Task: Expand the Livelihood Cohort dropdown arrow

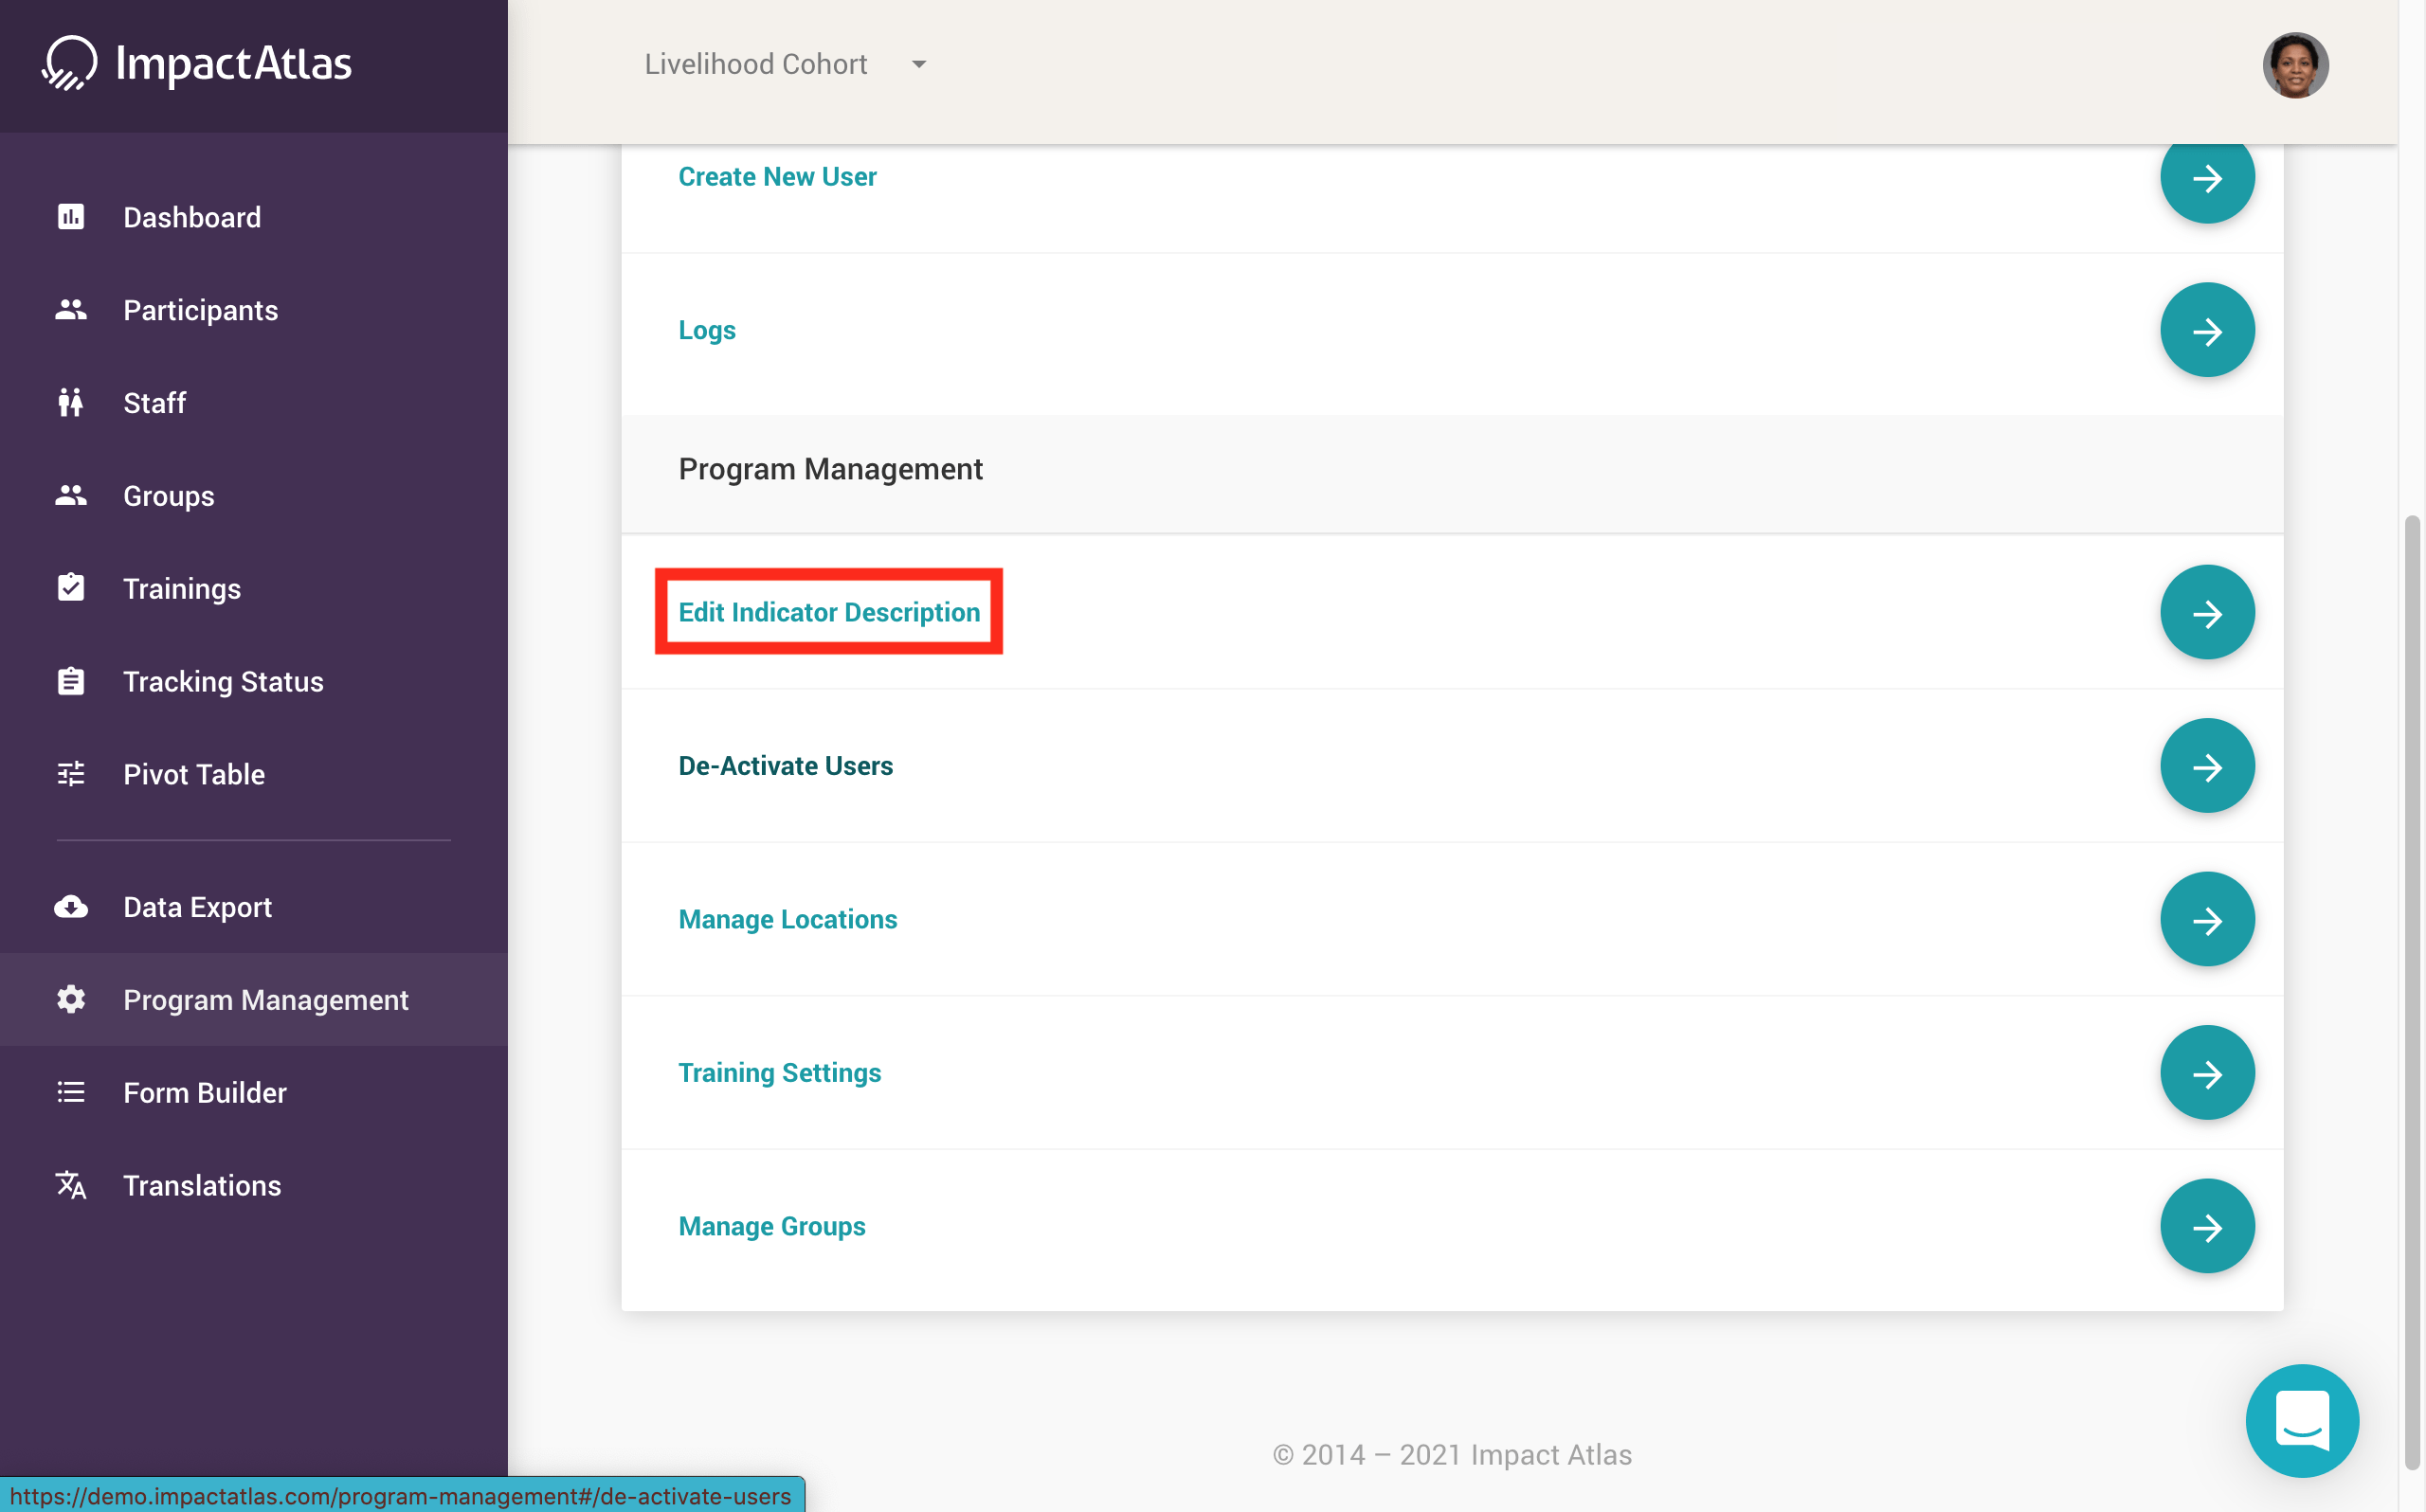Action: click(918, 65)
